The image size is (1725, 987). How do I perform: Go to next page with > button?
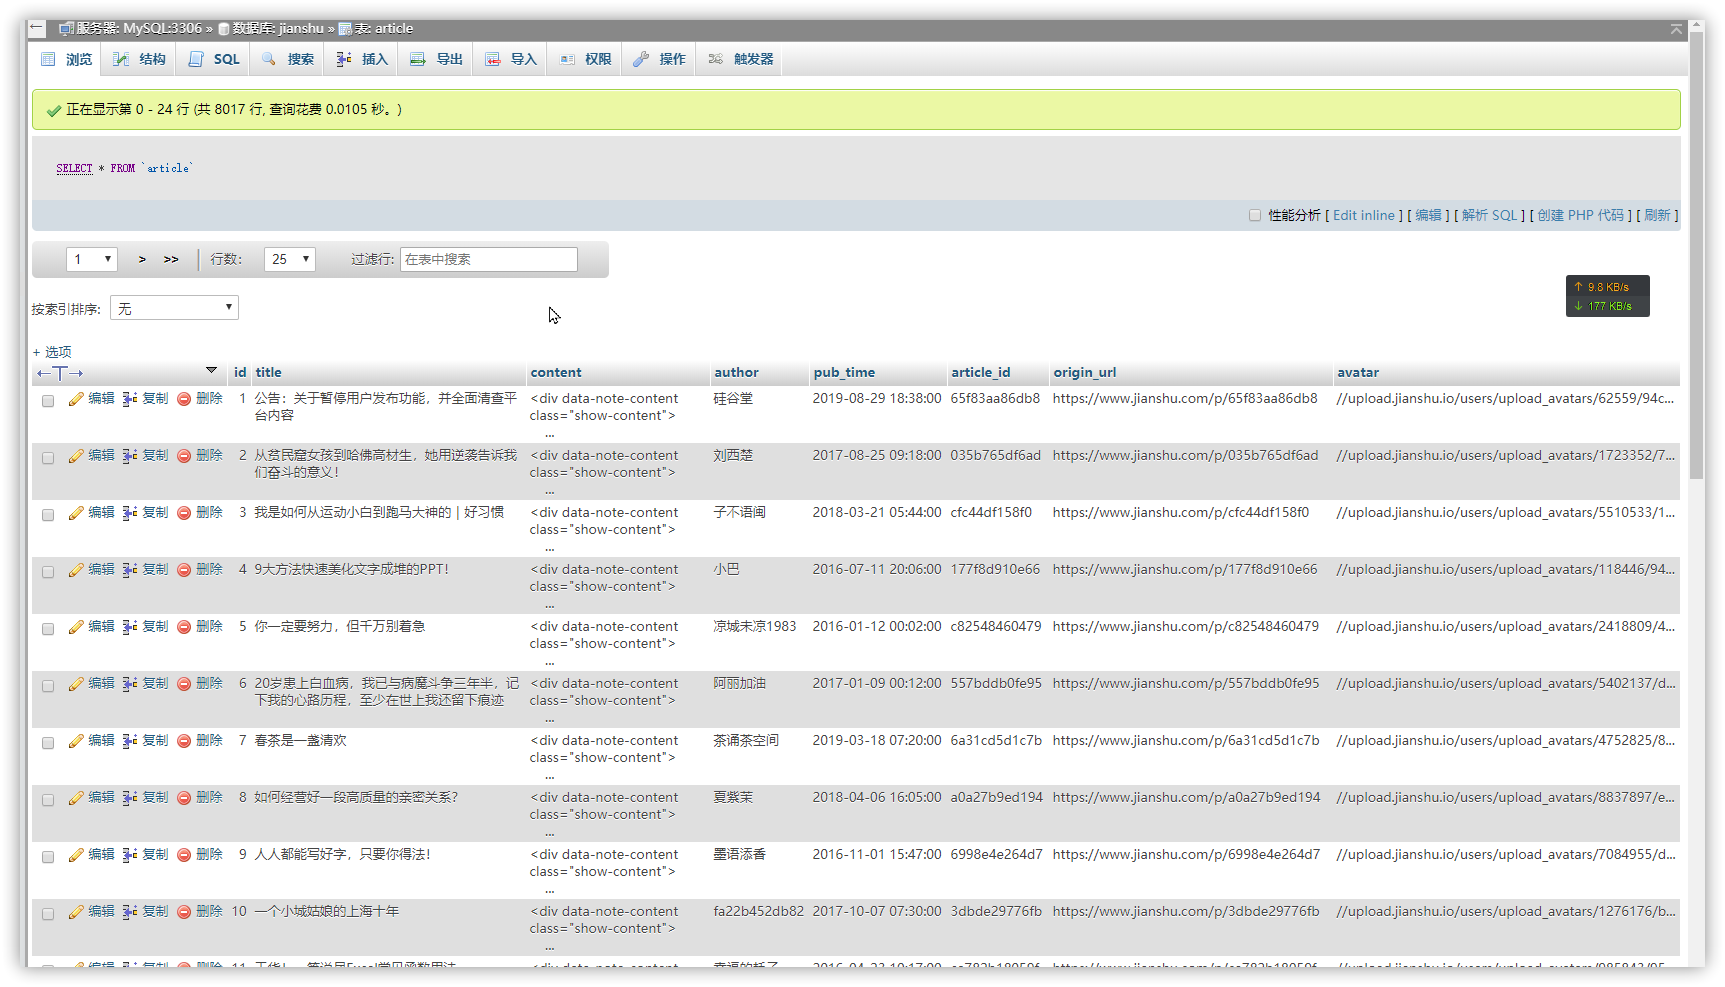142,259
